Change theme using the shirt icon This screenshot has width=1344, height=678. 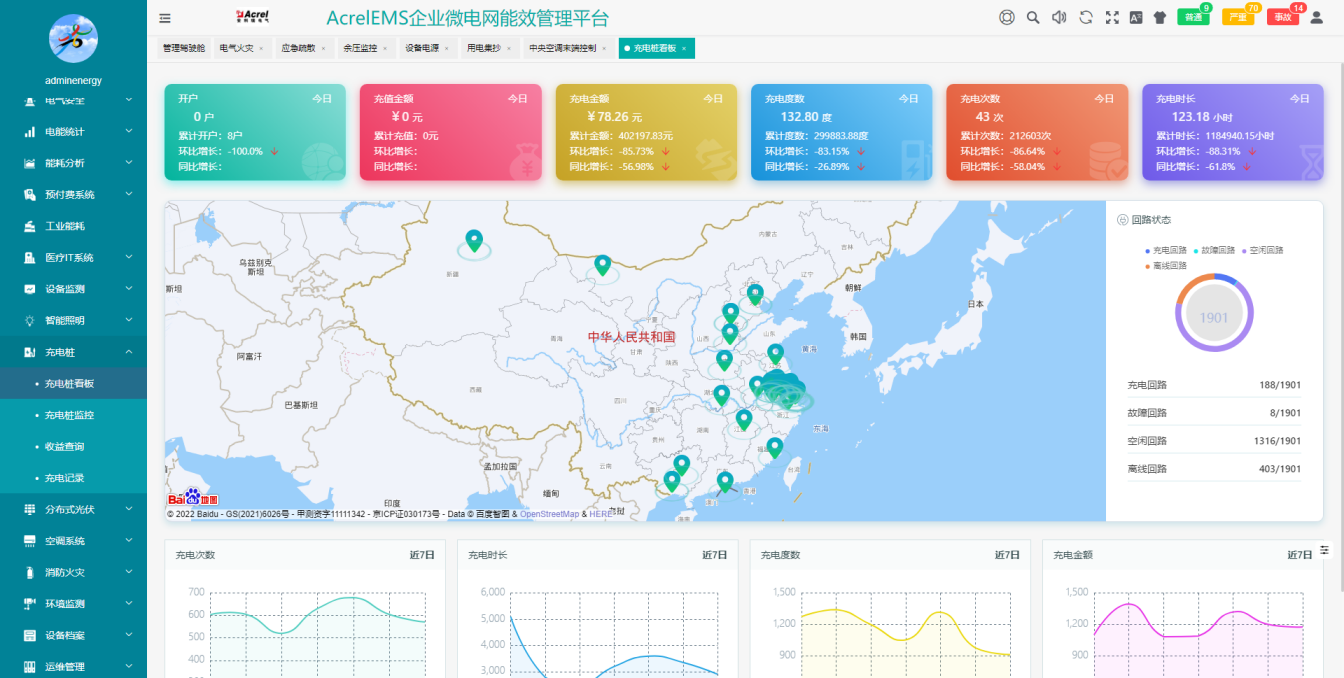(x=1160, y=17)
